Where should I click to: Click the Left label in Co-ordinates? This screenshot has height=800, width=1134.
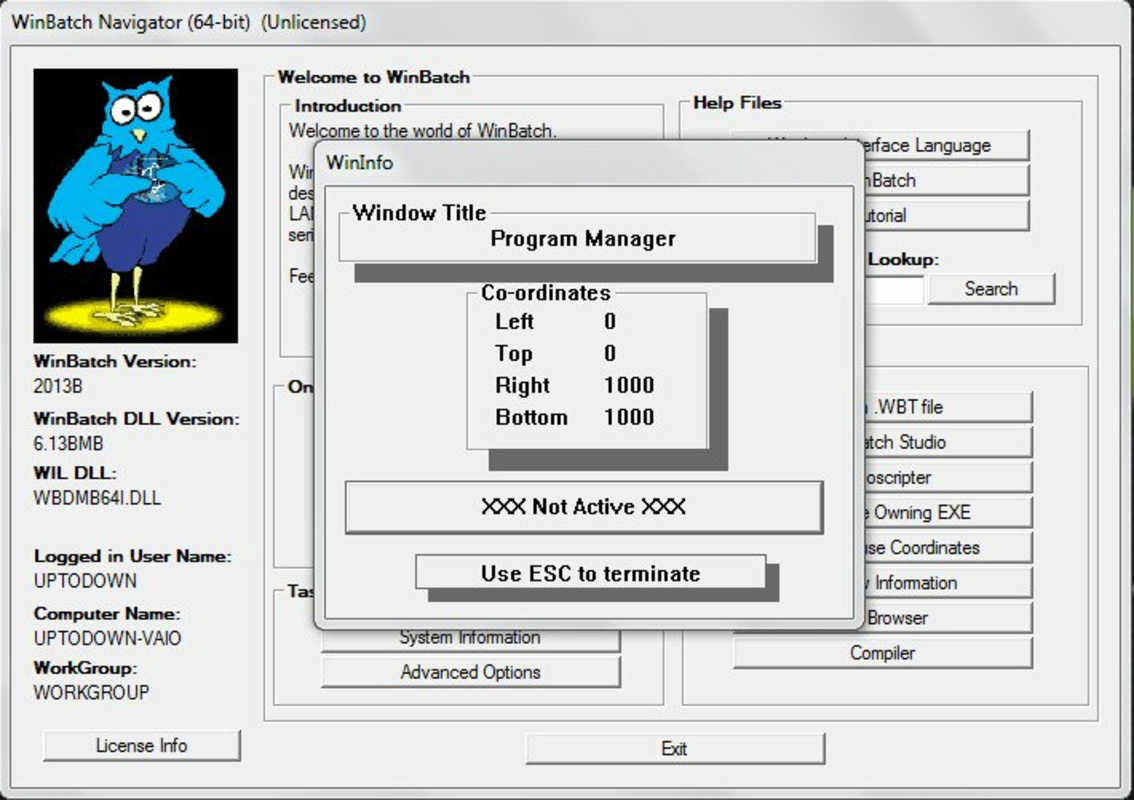(x=514, y=321)
